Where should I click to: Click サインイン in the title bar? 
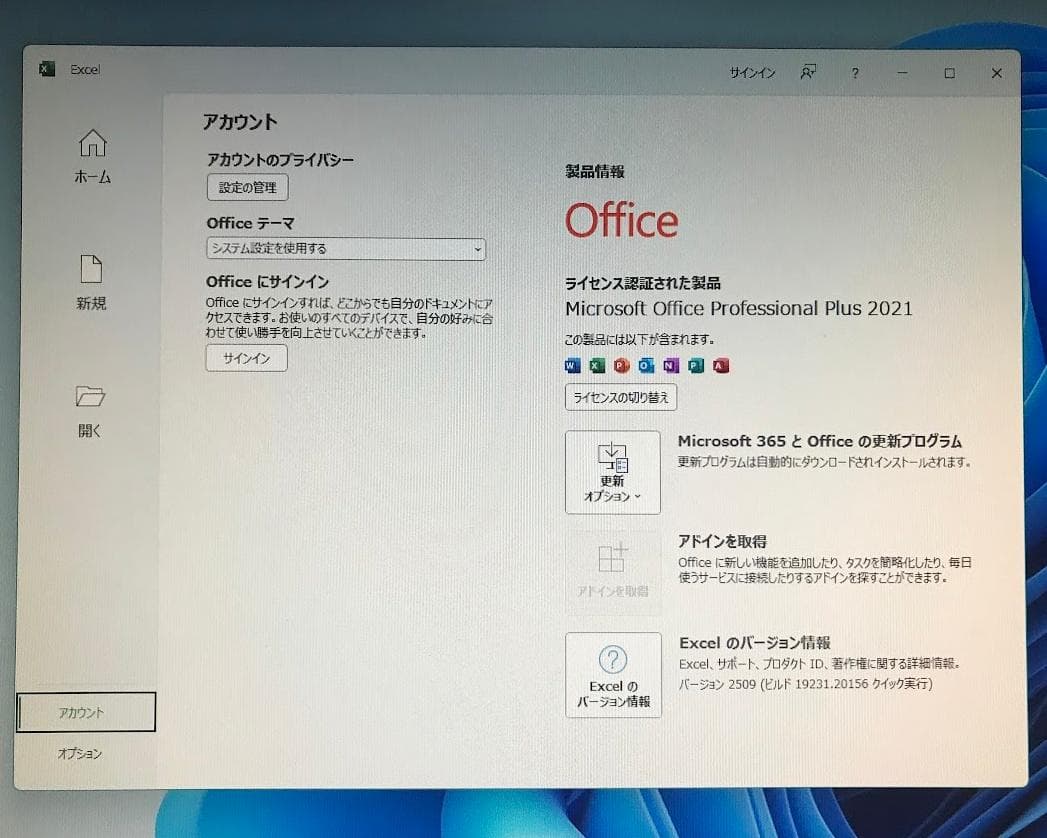[x=752, y=73]
